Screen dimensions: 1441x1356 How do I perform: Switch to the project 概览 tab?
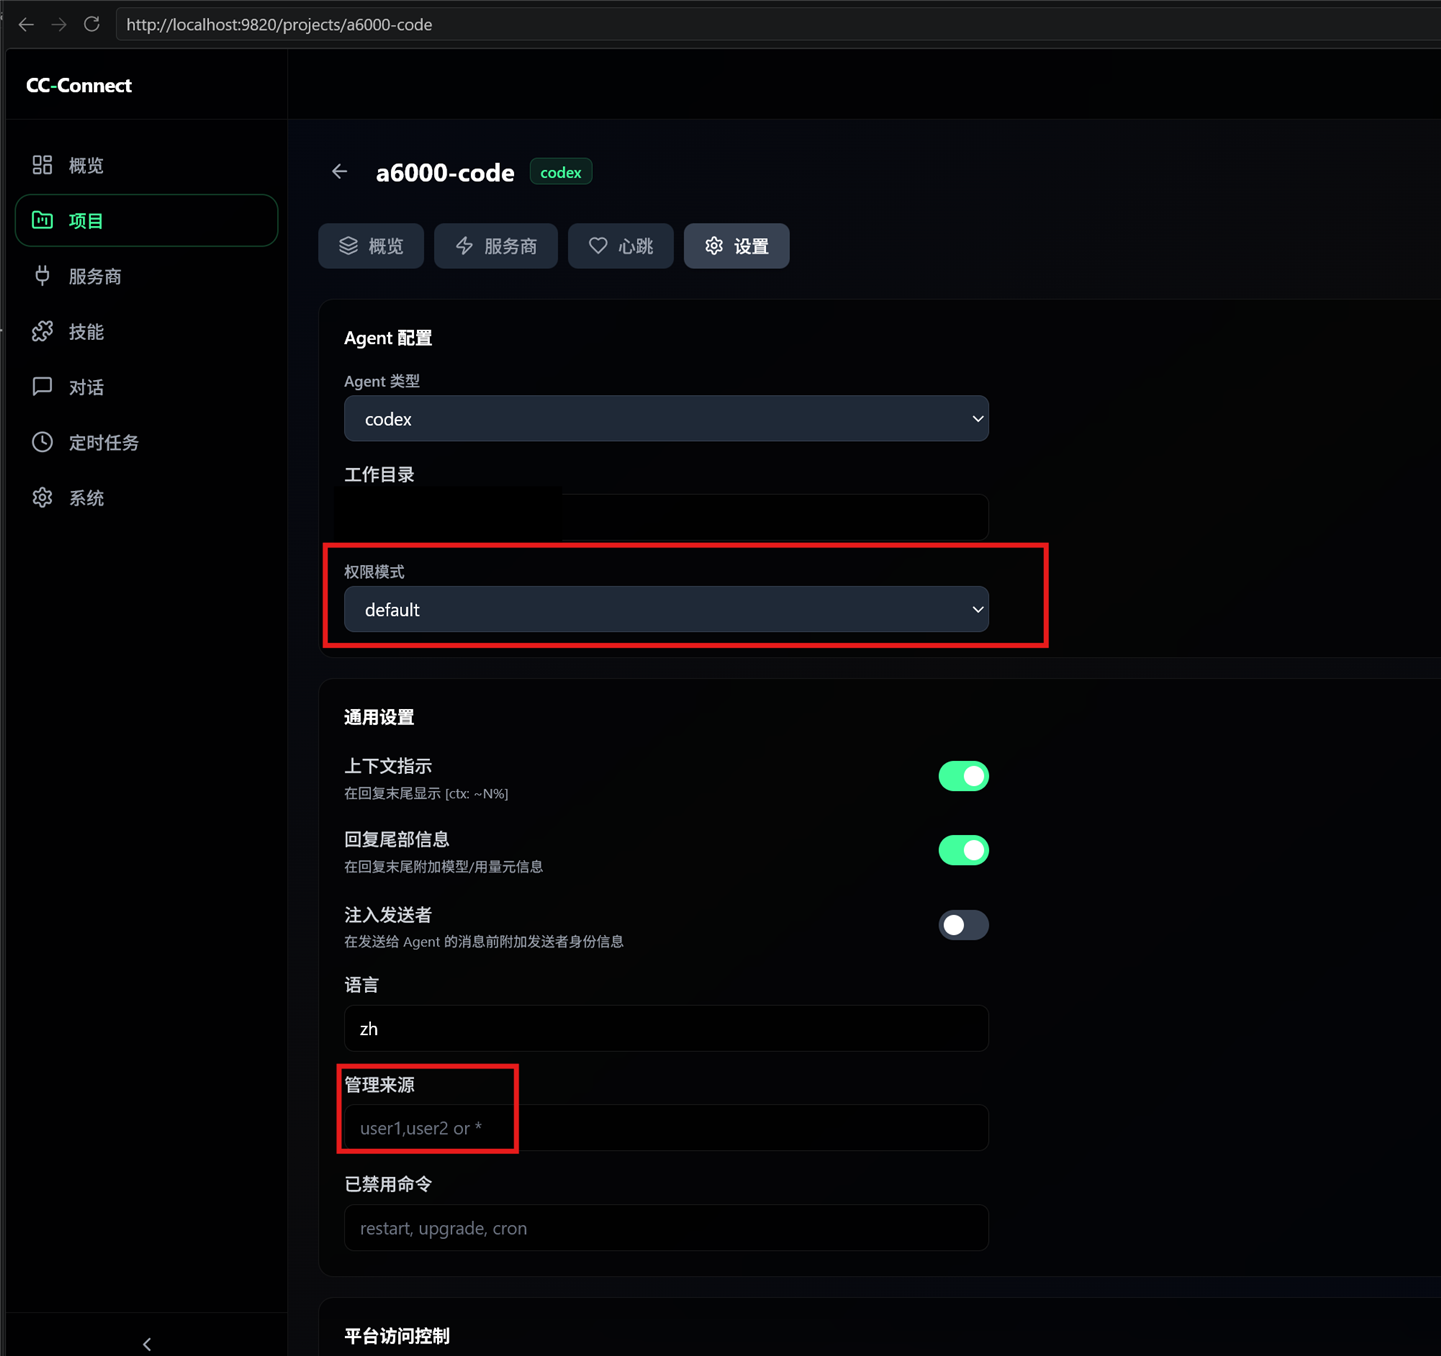371,246
